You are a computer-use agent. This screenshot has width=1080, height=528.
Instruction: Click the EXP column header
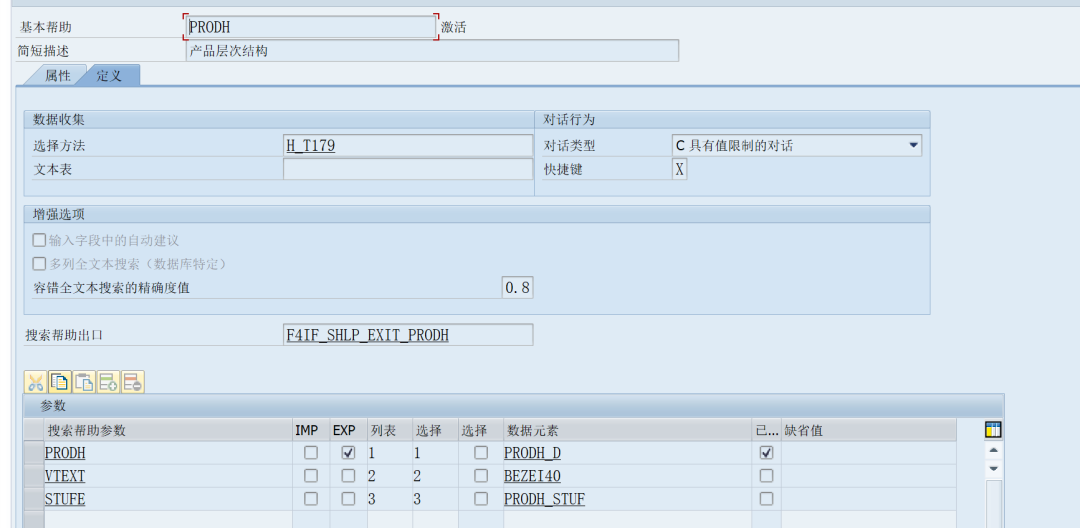point(349,430)
